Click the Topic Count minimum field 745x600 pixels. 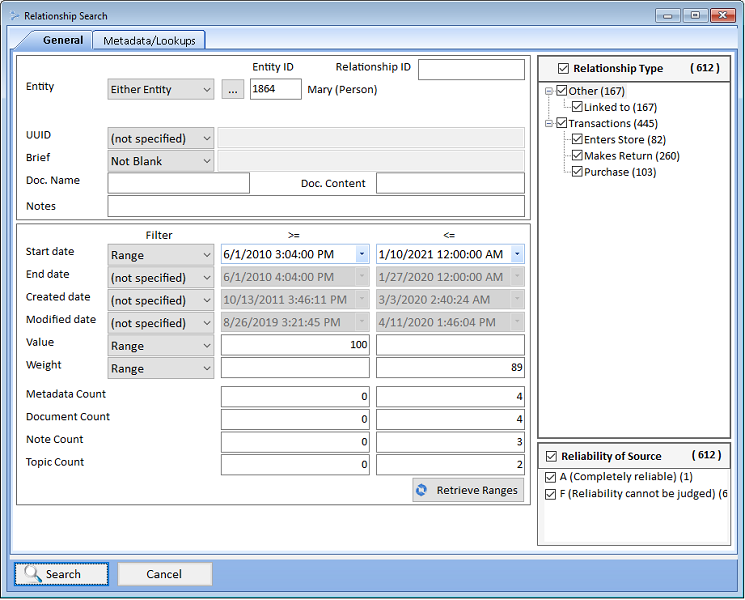click(295, 465)
